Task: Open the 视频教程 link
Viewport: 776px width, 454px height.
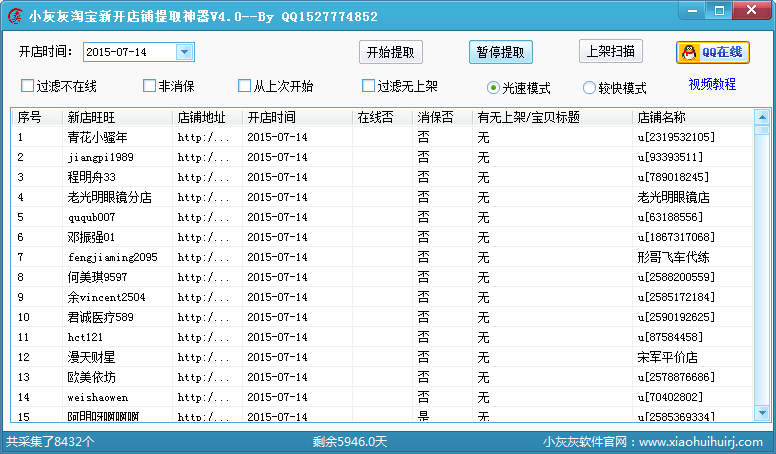Action: pos(712,84)
